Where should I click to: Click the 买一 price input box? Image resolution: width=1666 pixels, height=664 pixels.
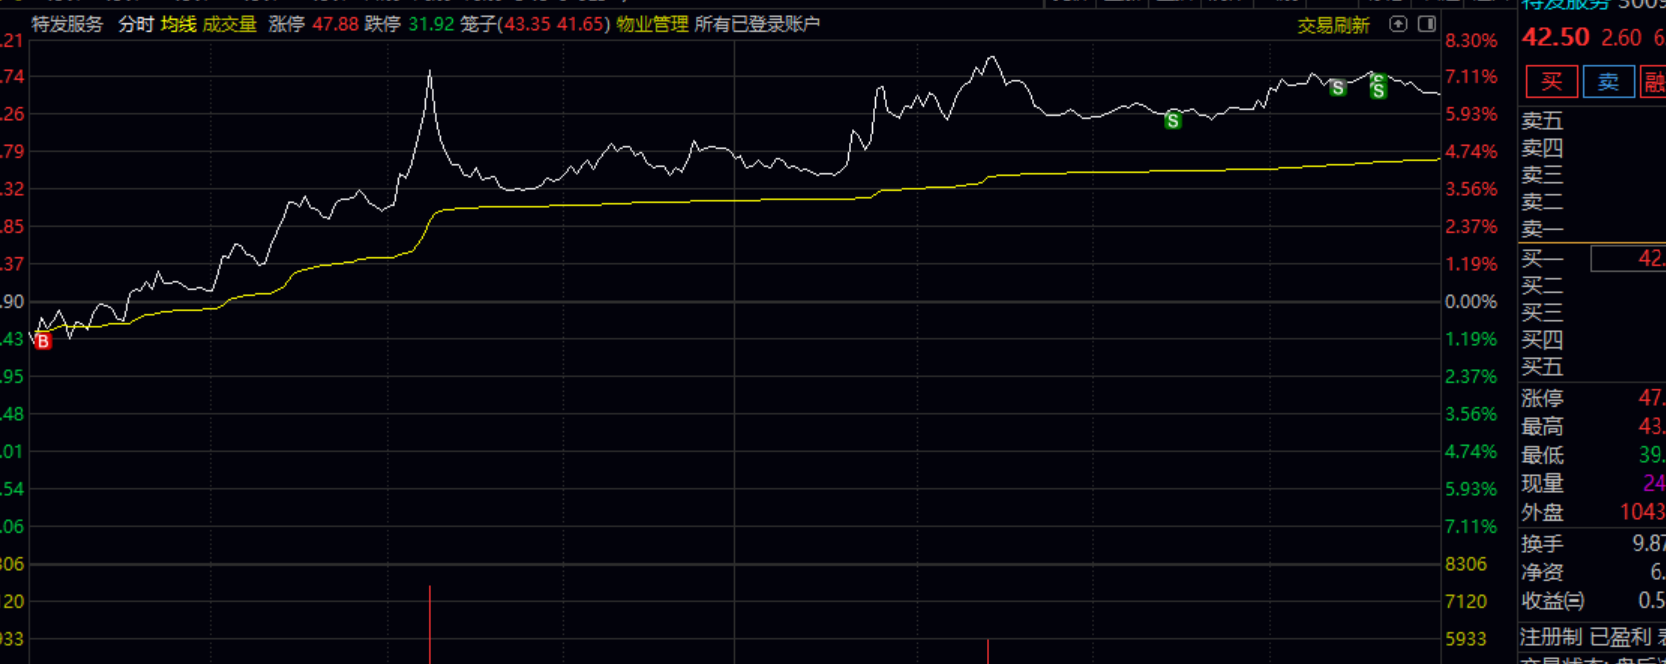(x=1628, y=259)
